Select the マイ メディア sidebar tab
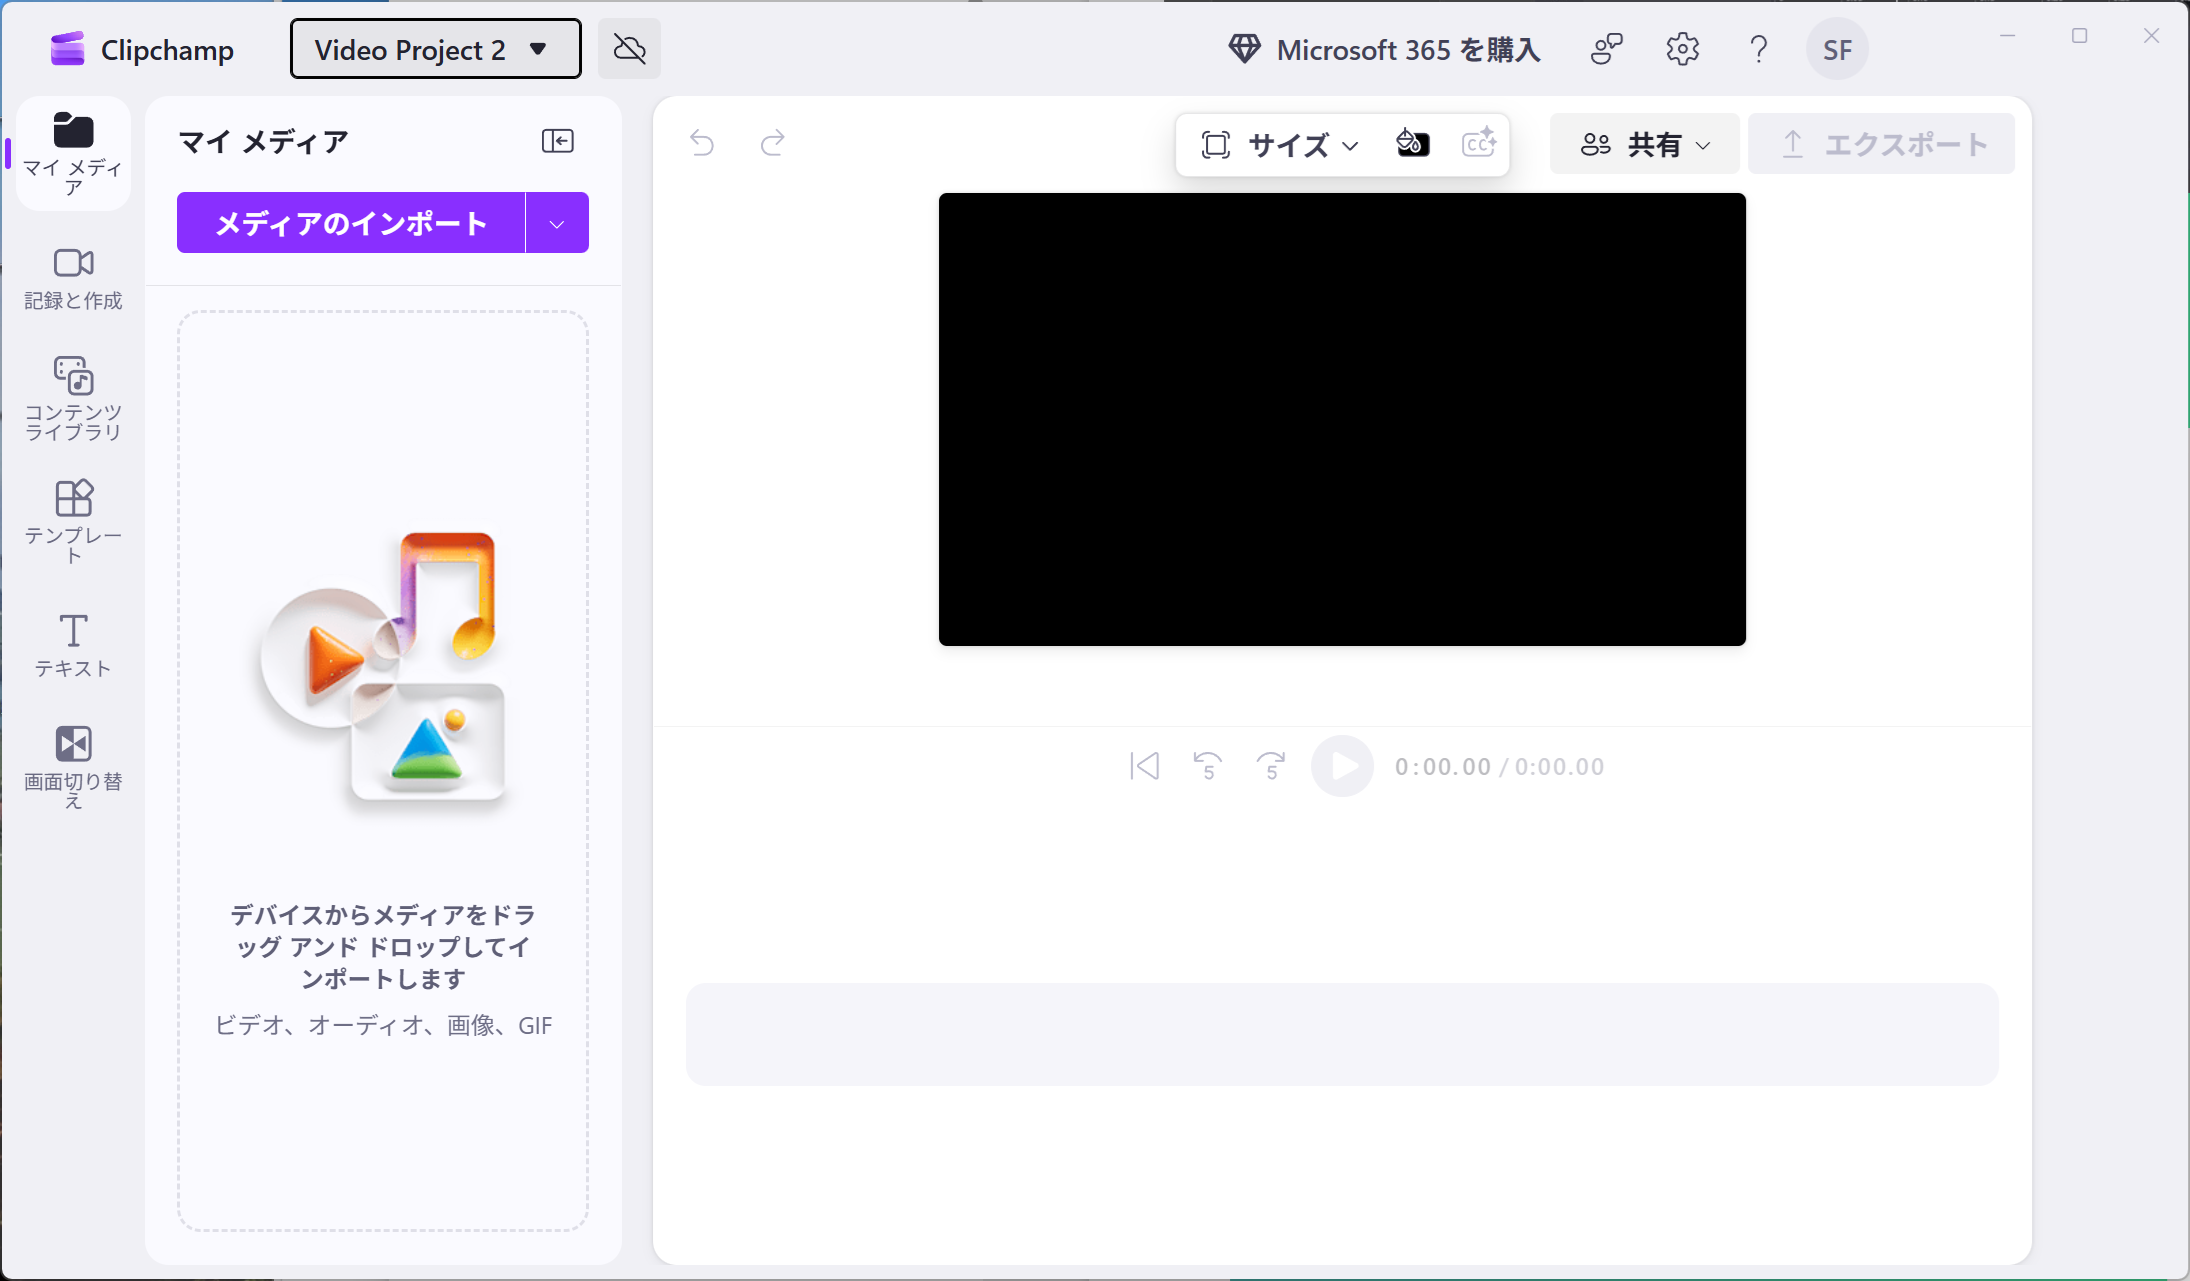Screen dimensions: 2190x1281 coord(73,153)
